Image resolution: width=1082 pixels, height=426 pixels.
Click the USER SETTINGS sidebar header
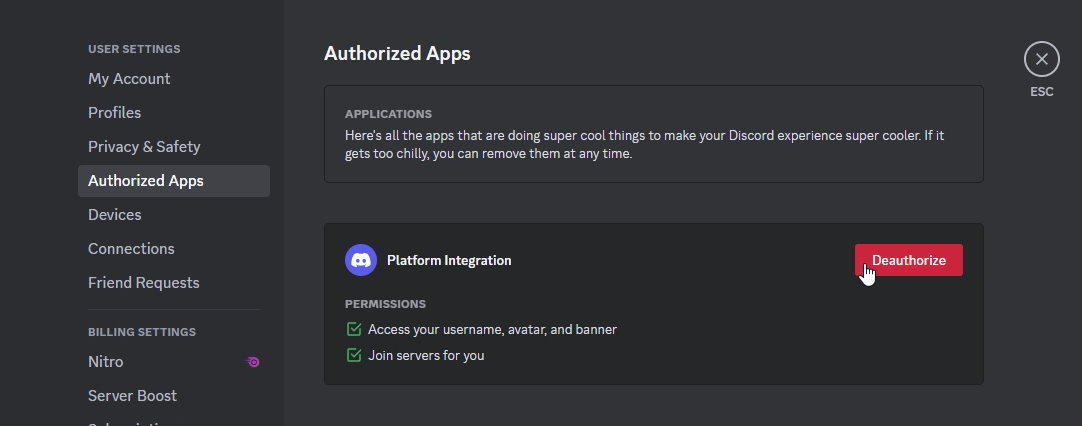[x=134, y=49]
